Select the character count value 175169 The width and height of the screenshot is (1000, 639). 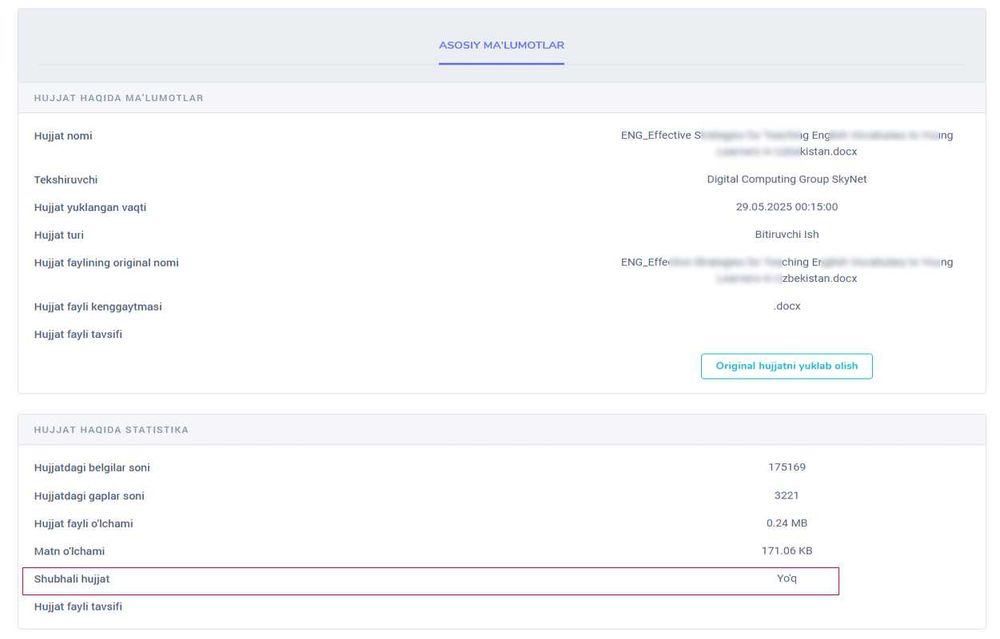click(786, 467)
